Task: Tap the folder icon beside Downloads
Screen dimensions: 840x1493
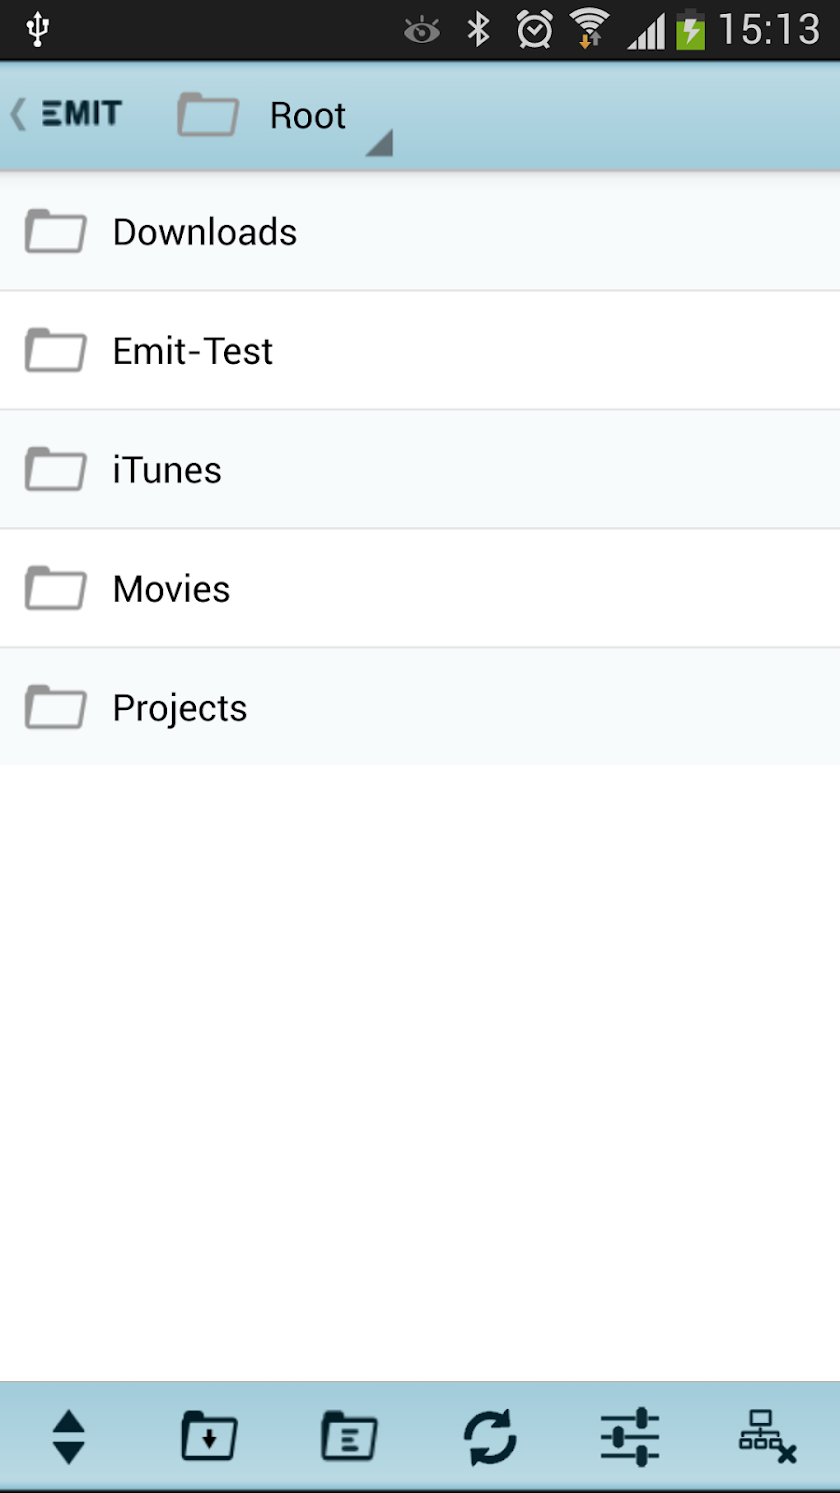Action: tap(55, 232)
